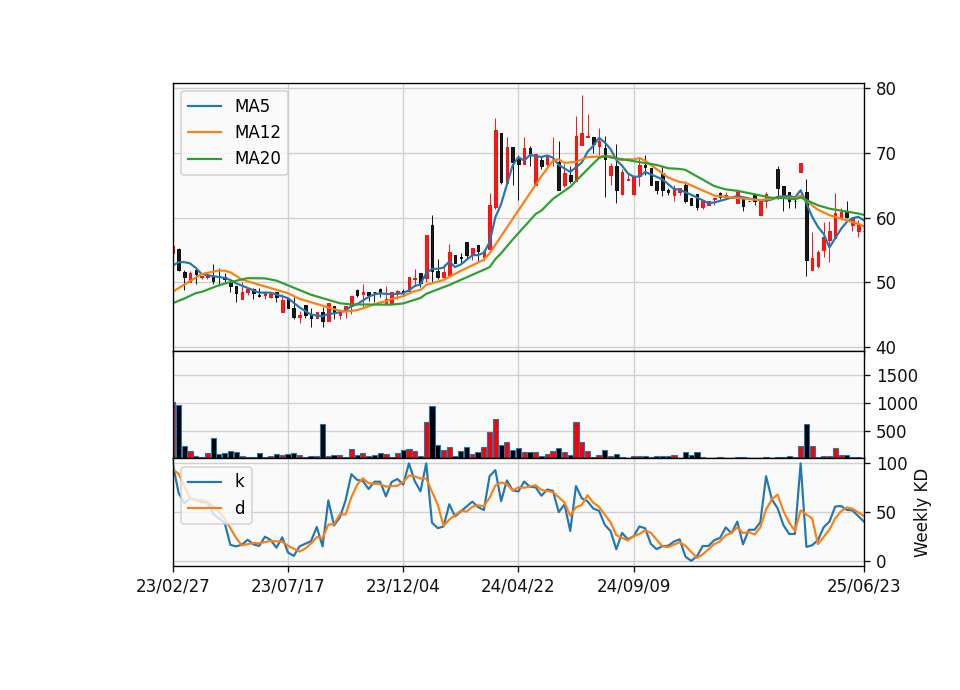Click the 80 price axis label
This screenshot has width=960, height=690.
point(886,89)
